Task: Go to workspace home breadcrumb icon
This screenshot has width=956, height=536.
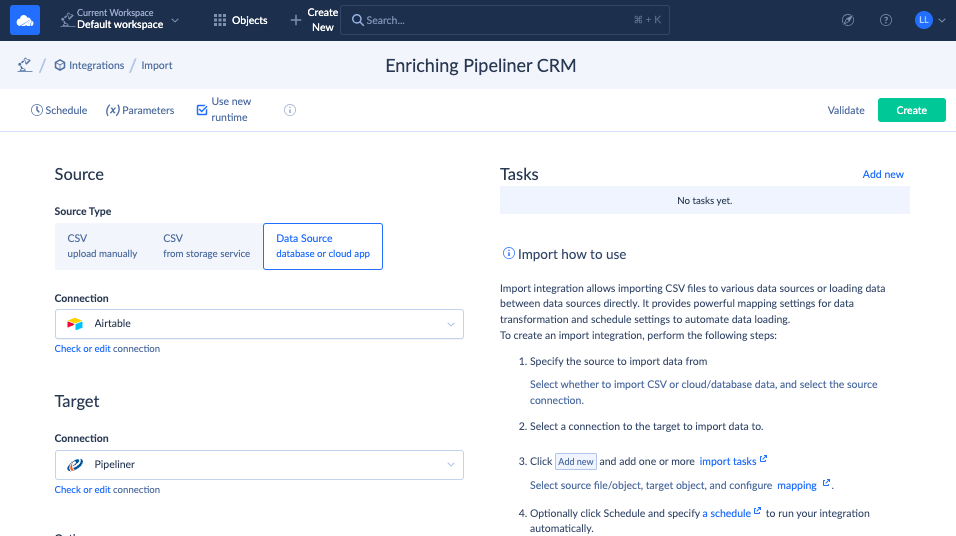Action: point(24,65)
